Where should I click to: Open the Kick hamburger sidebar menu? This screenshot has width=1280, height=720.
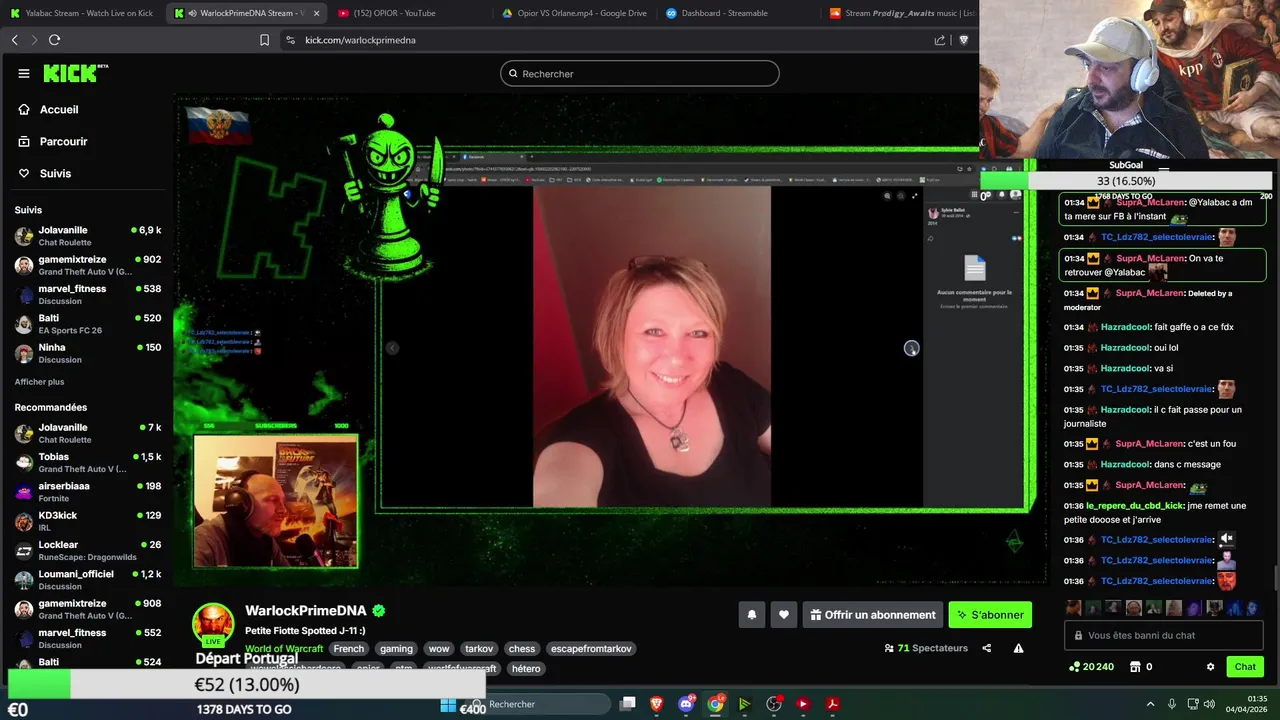[x=24, y=73]
